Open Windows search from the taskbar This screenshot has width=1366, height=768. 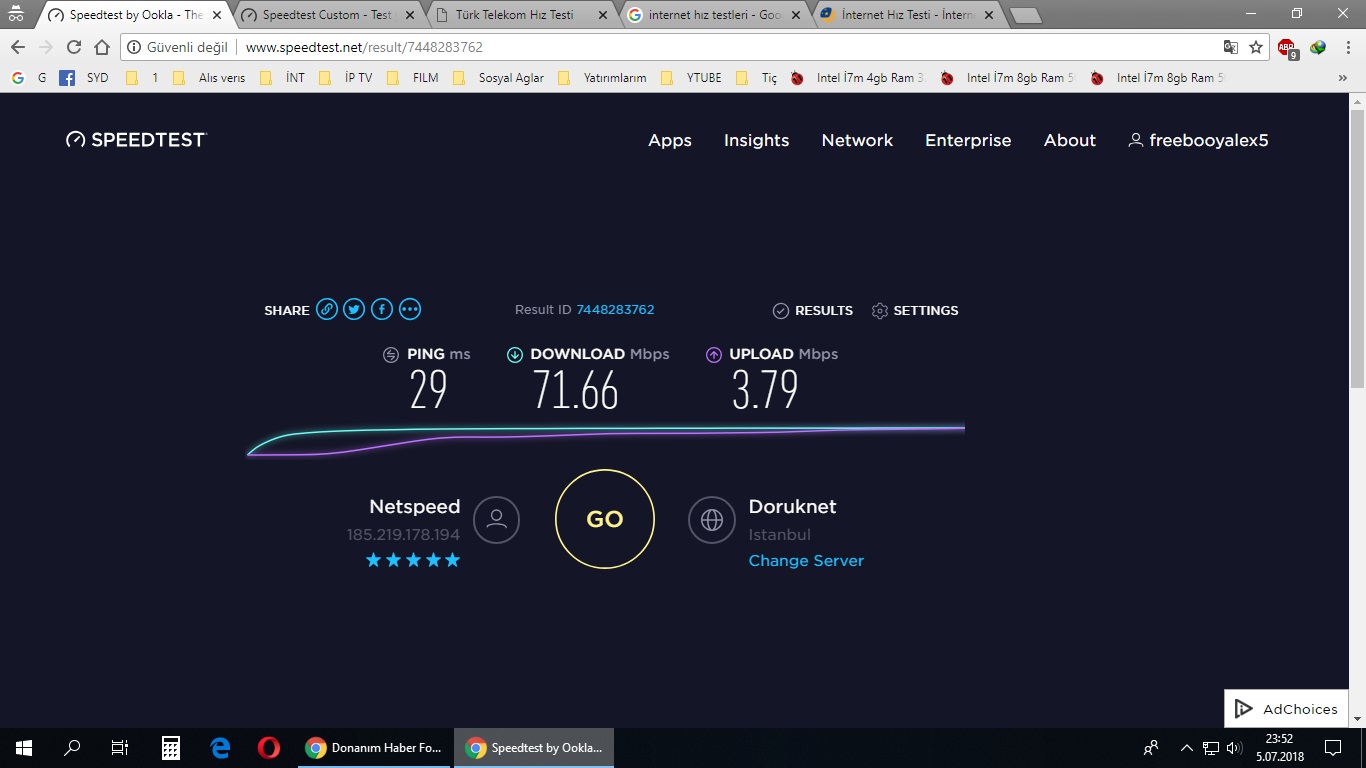72,747
